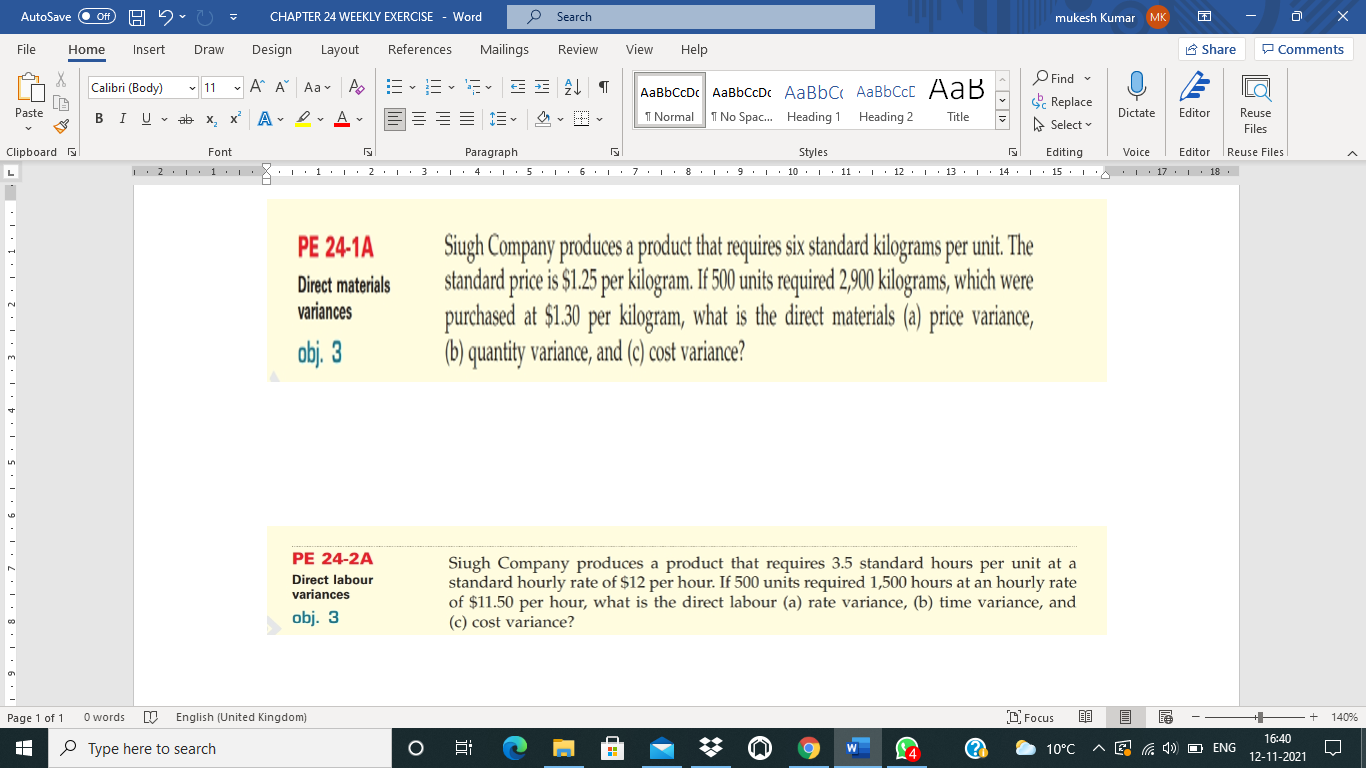Click the Share button
1366x768 pixels.
click(x=1212, y=49)
